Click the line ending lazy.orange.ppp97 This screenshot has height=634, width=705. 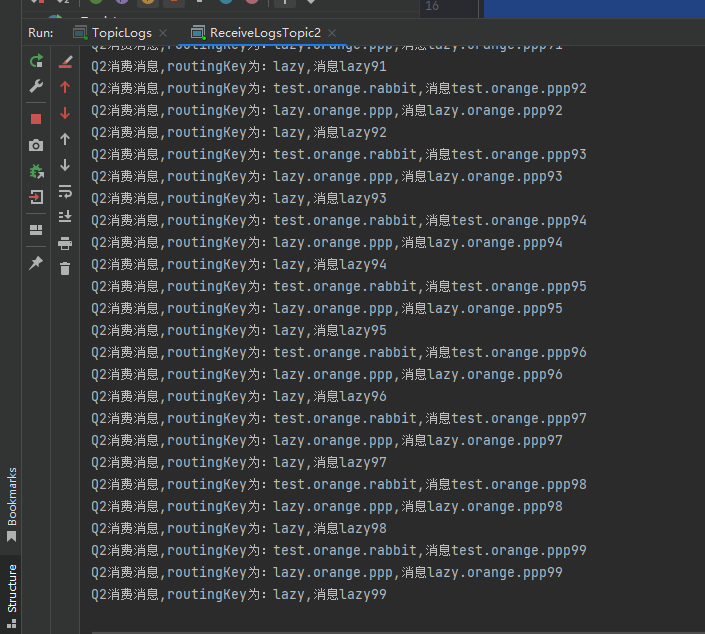327,440
